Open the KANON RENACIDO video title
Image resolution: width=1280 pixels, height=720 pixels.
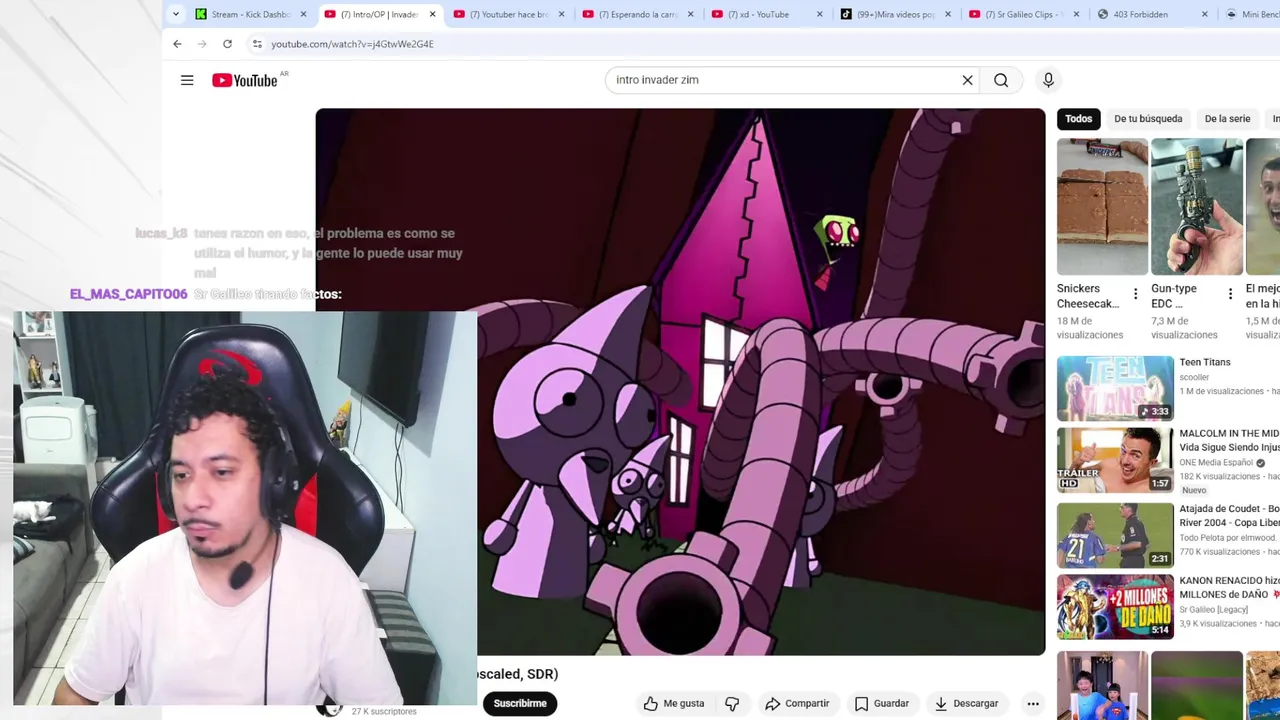[1229, 587]
